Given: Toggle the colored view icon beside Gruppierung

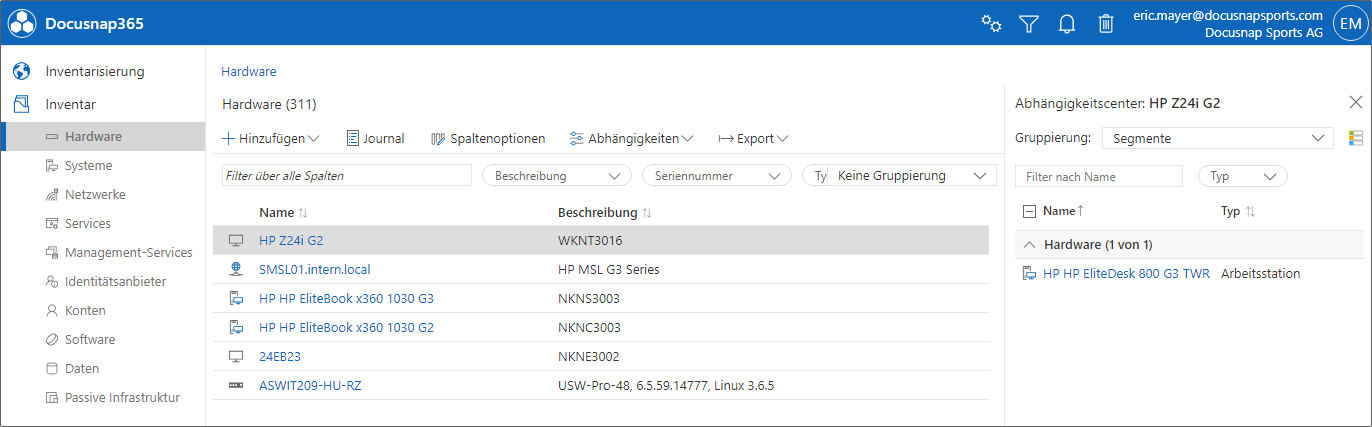Looking at the screenshot, I should tap(1356, 138).
